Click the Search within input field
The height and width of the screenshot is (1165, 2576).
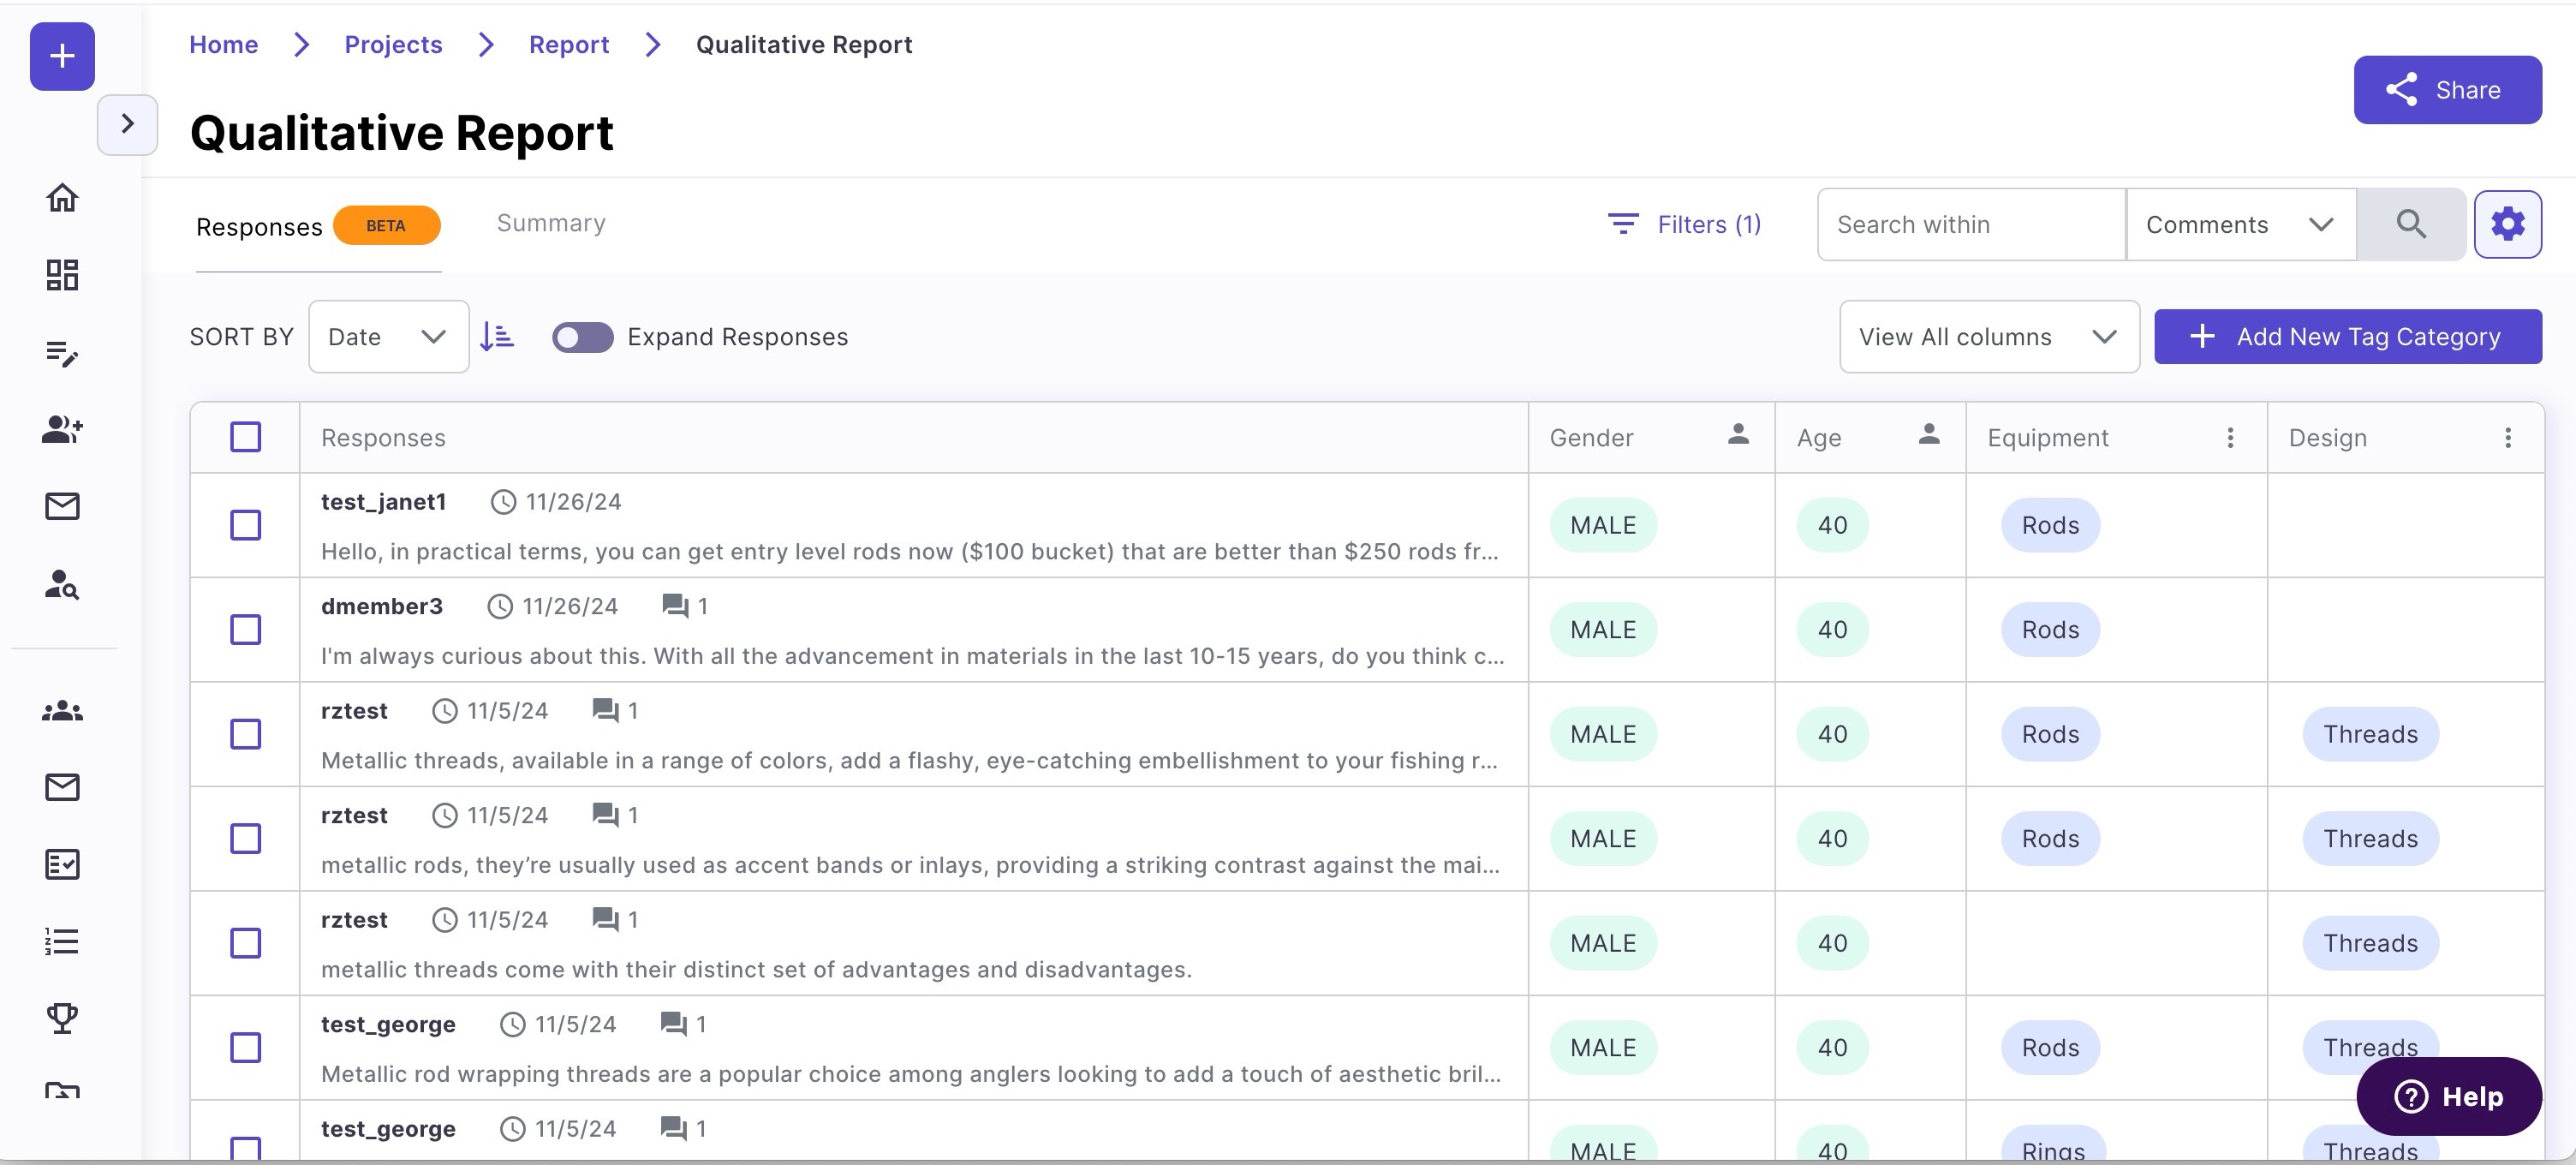pyautogui.click(x=1971, y=224)
